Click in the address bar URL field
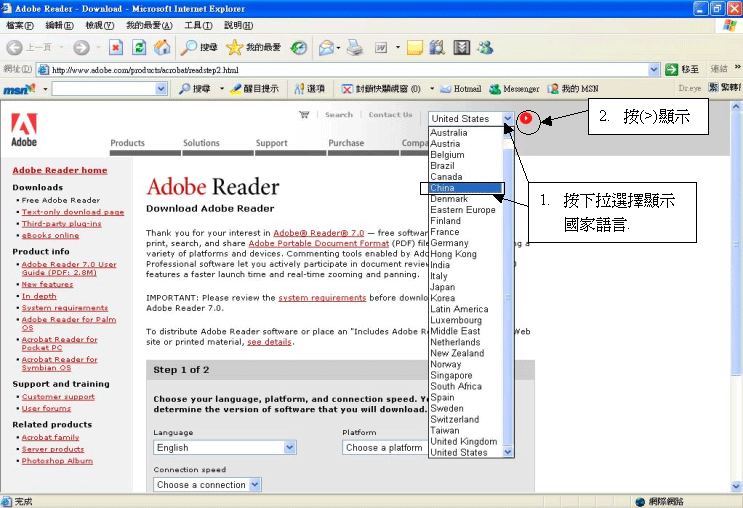Viewport: 743px width, 508px height. point(348,70)
